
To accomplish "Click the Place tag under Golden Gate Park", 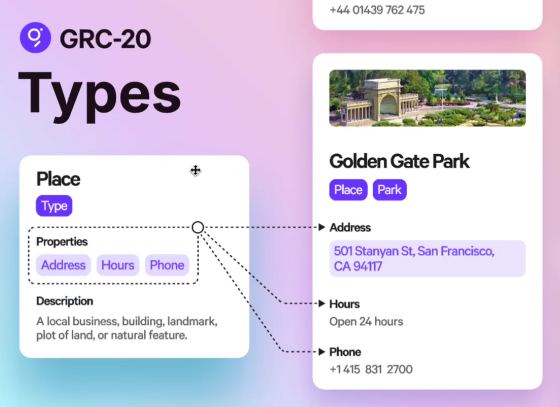I will [x=348, y=190].
